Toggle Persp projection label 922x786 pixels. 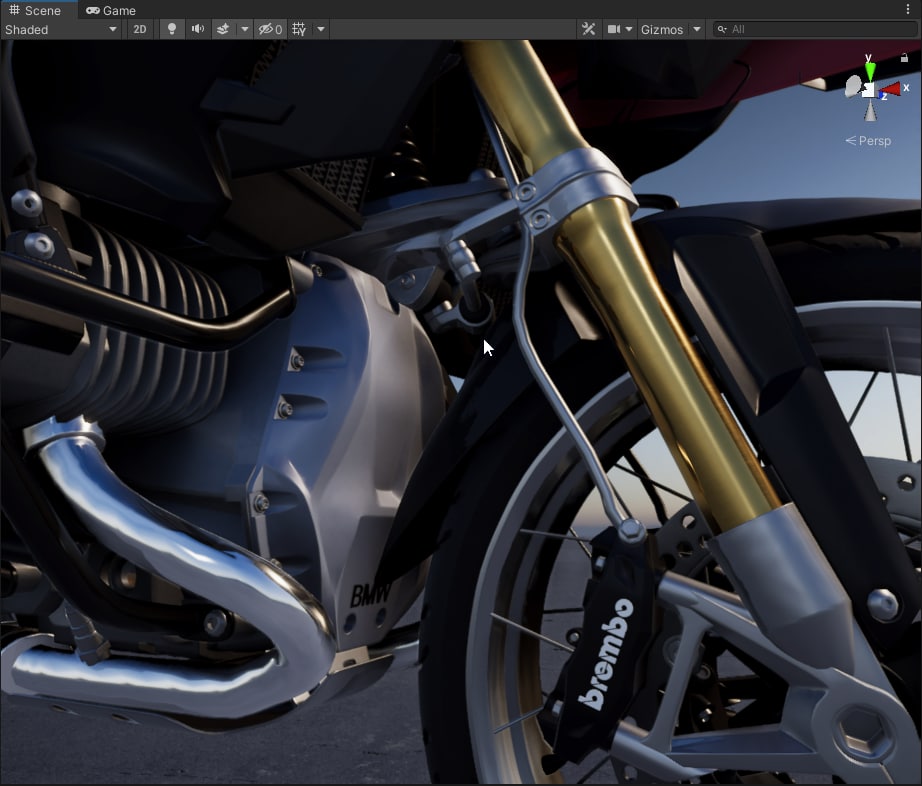click(868, 141)
